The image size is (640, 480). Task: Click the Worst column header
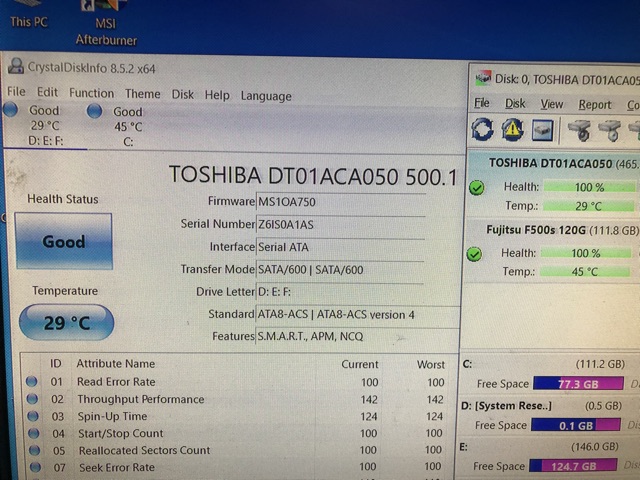[x=431, y=364]
